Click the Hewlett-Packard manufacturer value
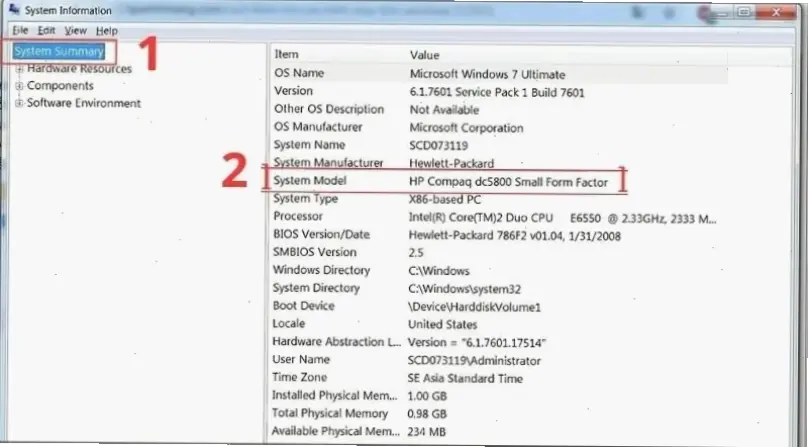This screenshot has height=447, width=808. tap(451, 163)
